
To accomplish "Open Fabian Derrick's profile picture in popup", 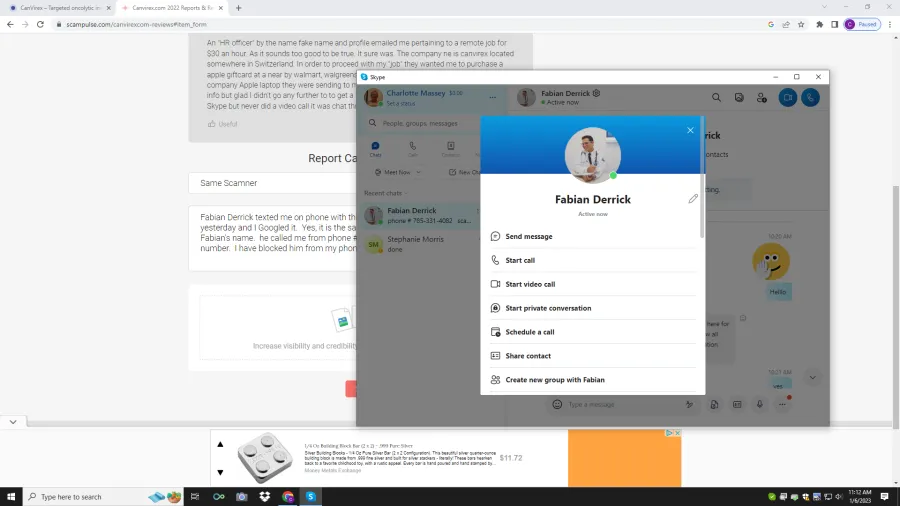I will pyautogui.click(x=592, y=155).
